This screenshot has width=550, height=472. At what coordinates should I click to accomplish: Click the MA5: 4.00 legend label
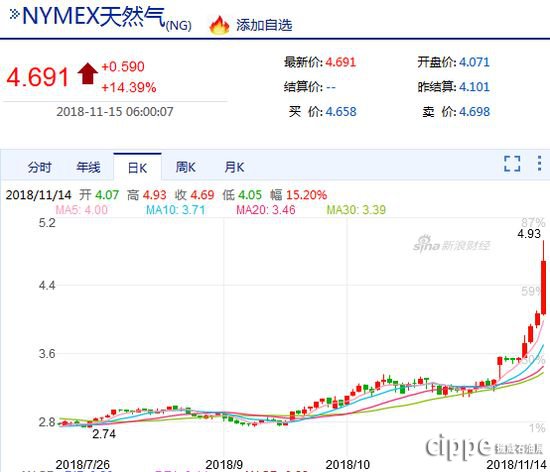81,210
